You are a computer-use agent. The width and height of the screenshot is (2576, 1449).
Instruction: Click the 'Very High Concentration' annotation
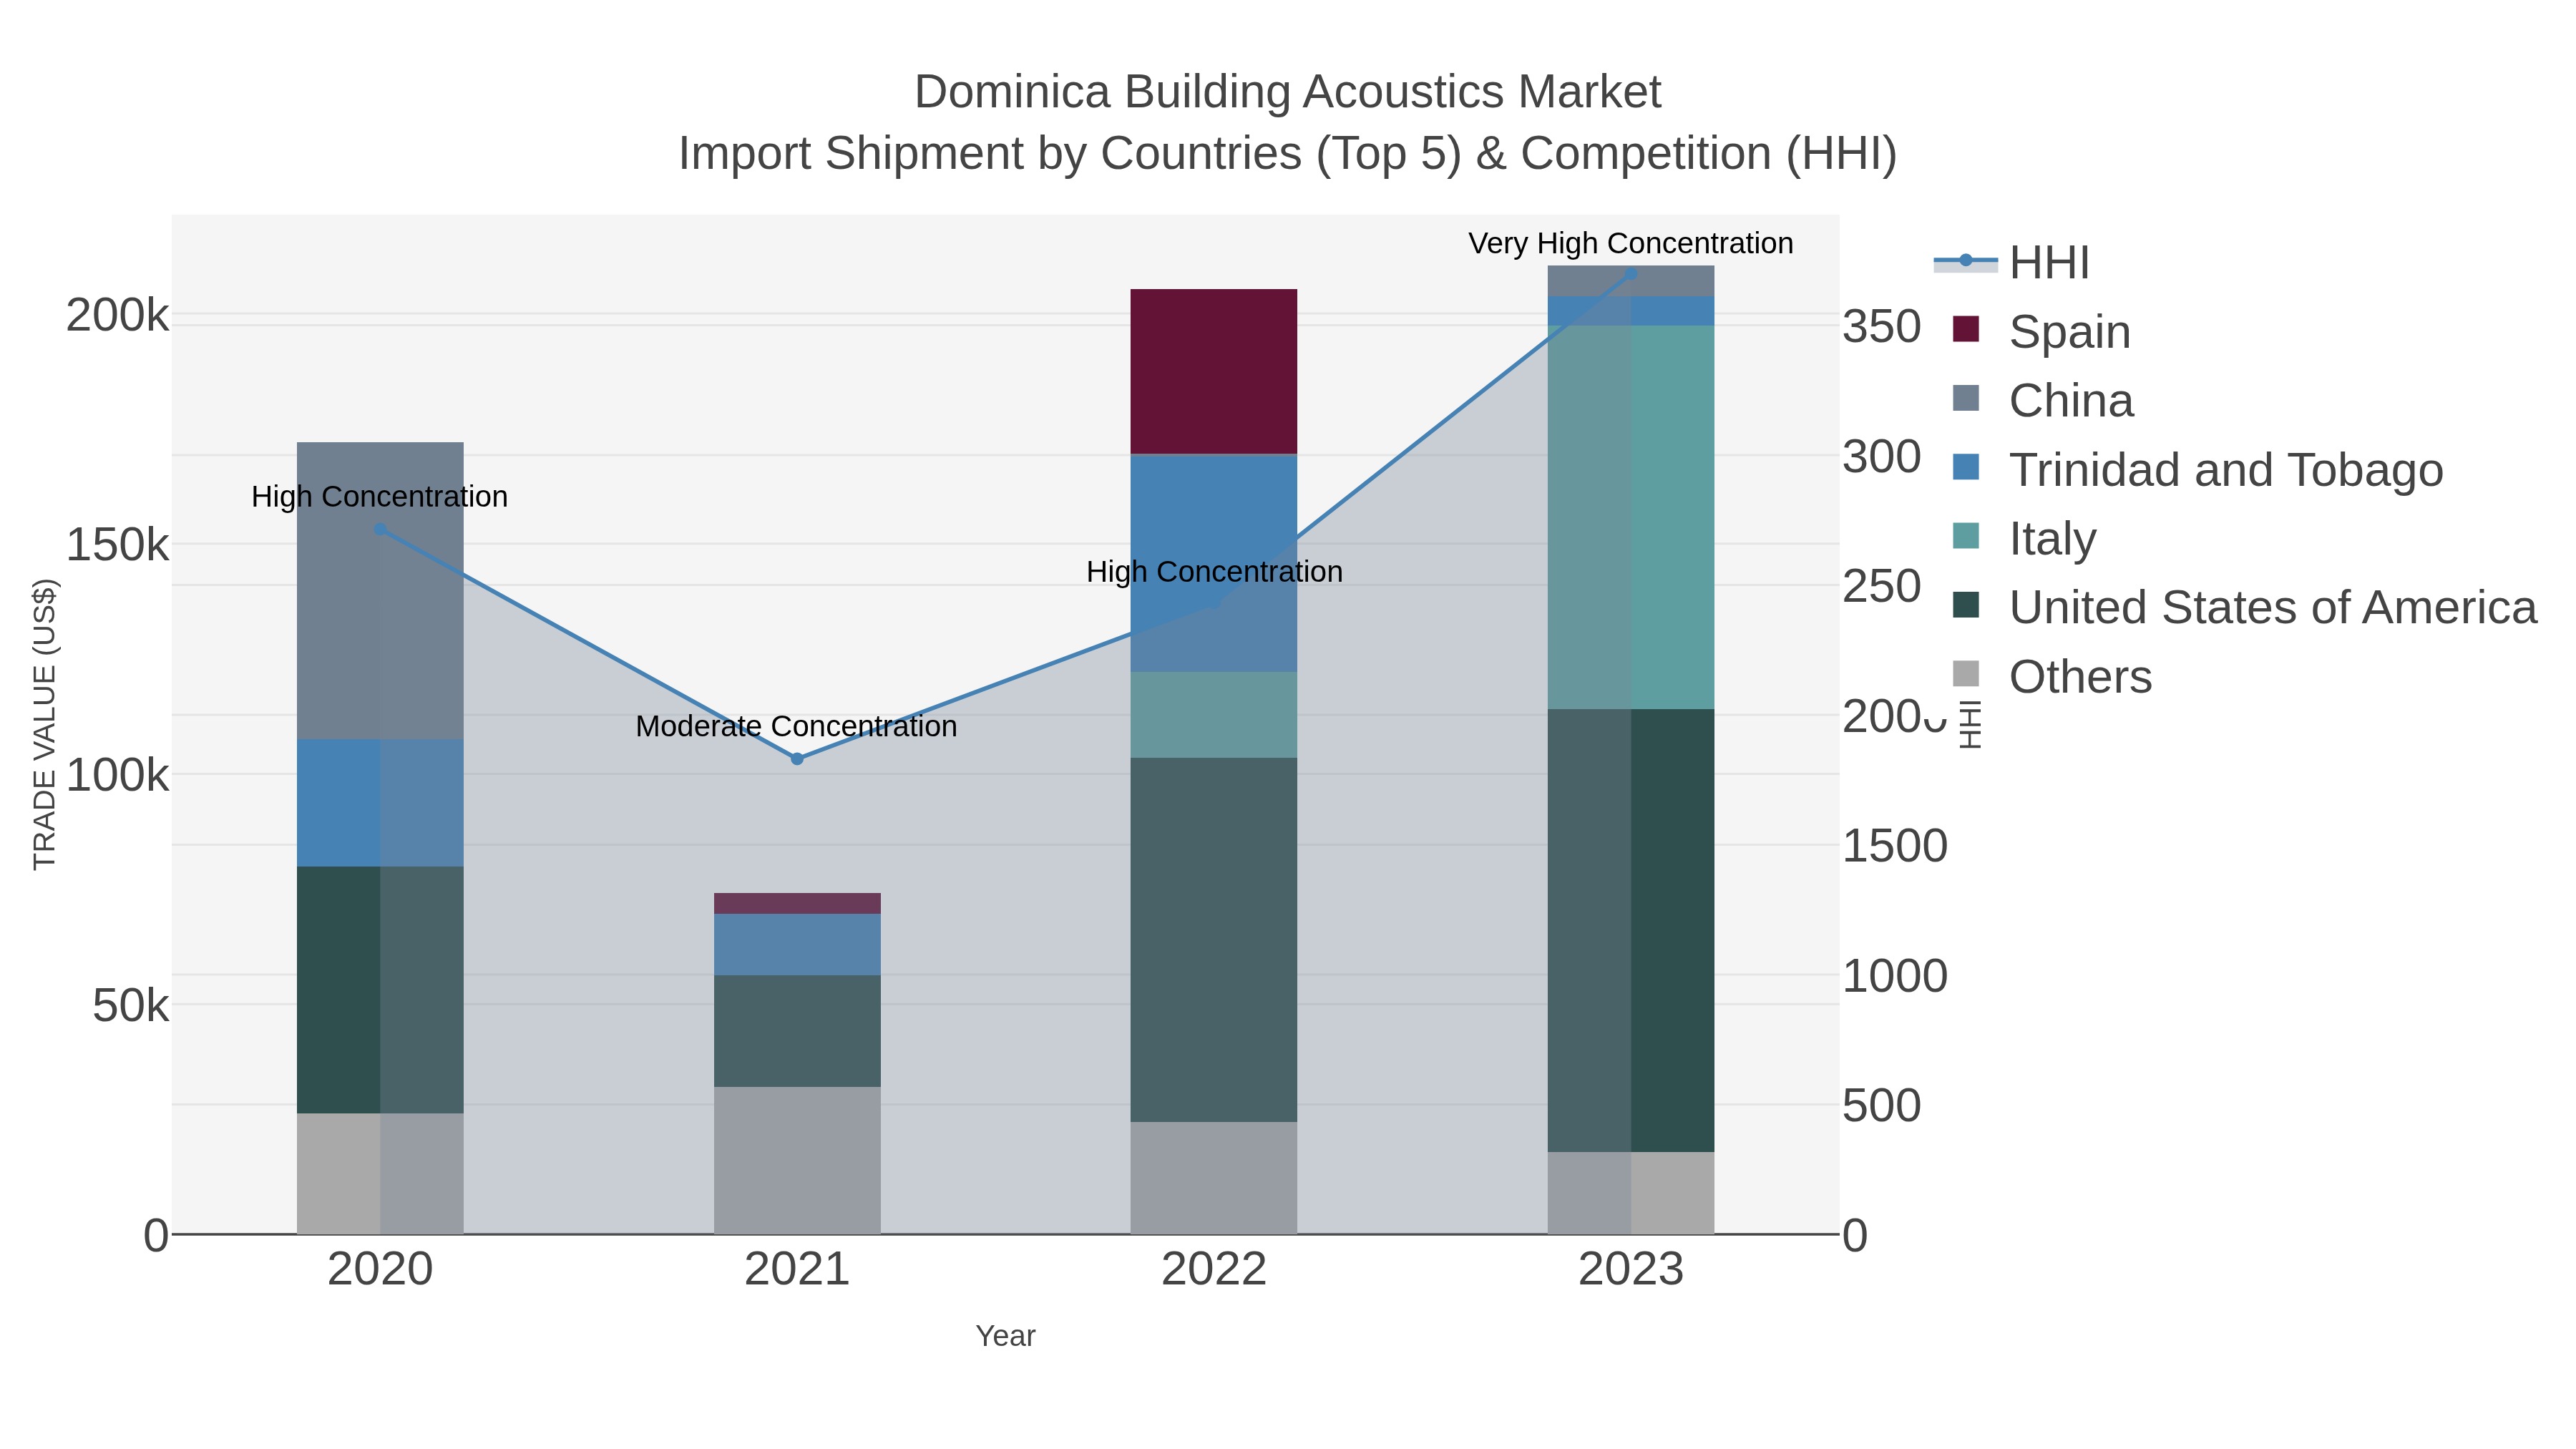click(1631, 243)
